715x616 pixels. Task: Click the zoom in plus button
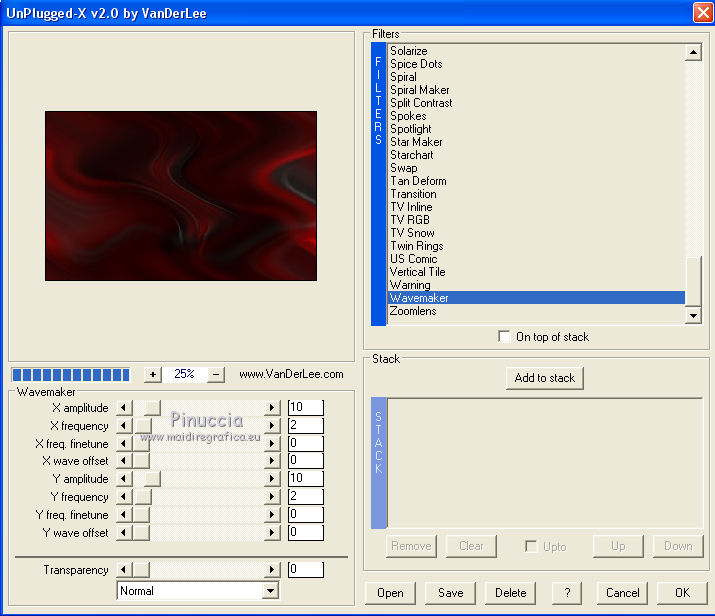pyautogui.click(x=153, y=375)
